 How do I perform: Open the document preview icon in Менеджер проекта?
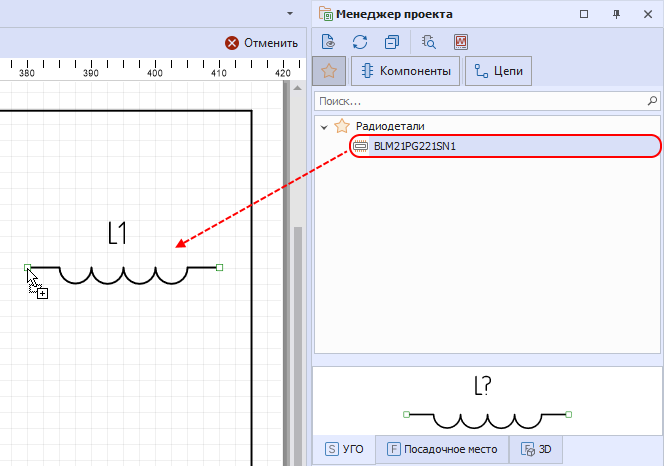pos(328,42)
